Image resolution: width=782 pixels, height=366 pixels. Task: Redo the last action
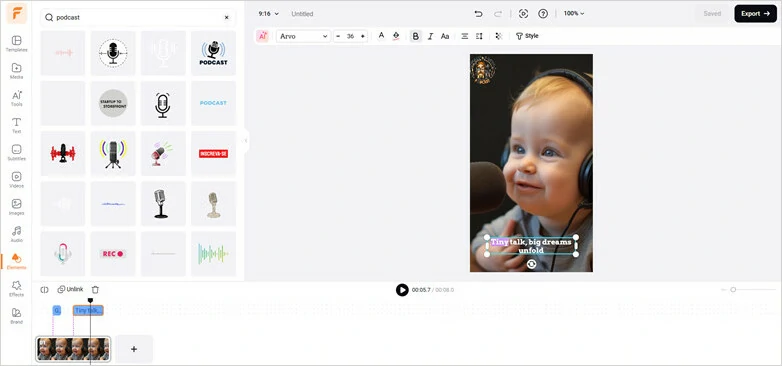coord(498,14)
